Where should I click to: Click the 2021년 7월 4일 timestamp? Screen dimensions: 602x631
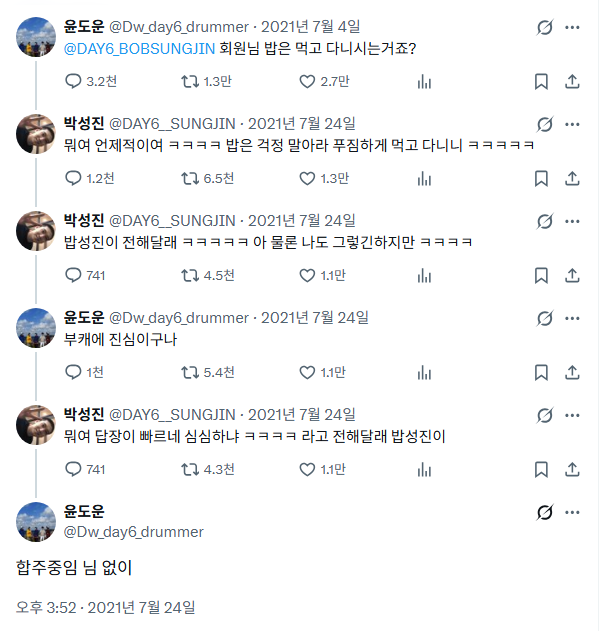[x=311, y=27]
